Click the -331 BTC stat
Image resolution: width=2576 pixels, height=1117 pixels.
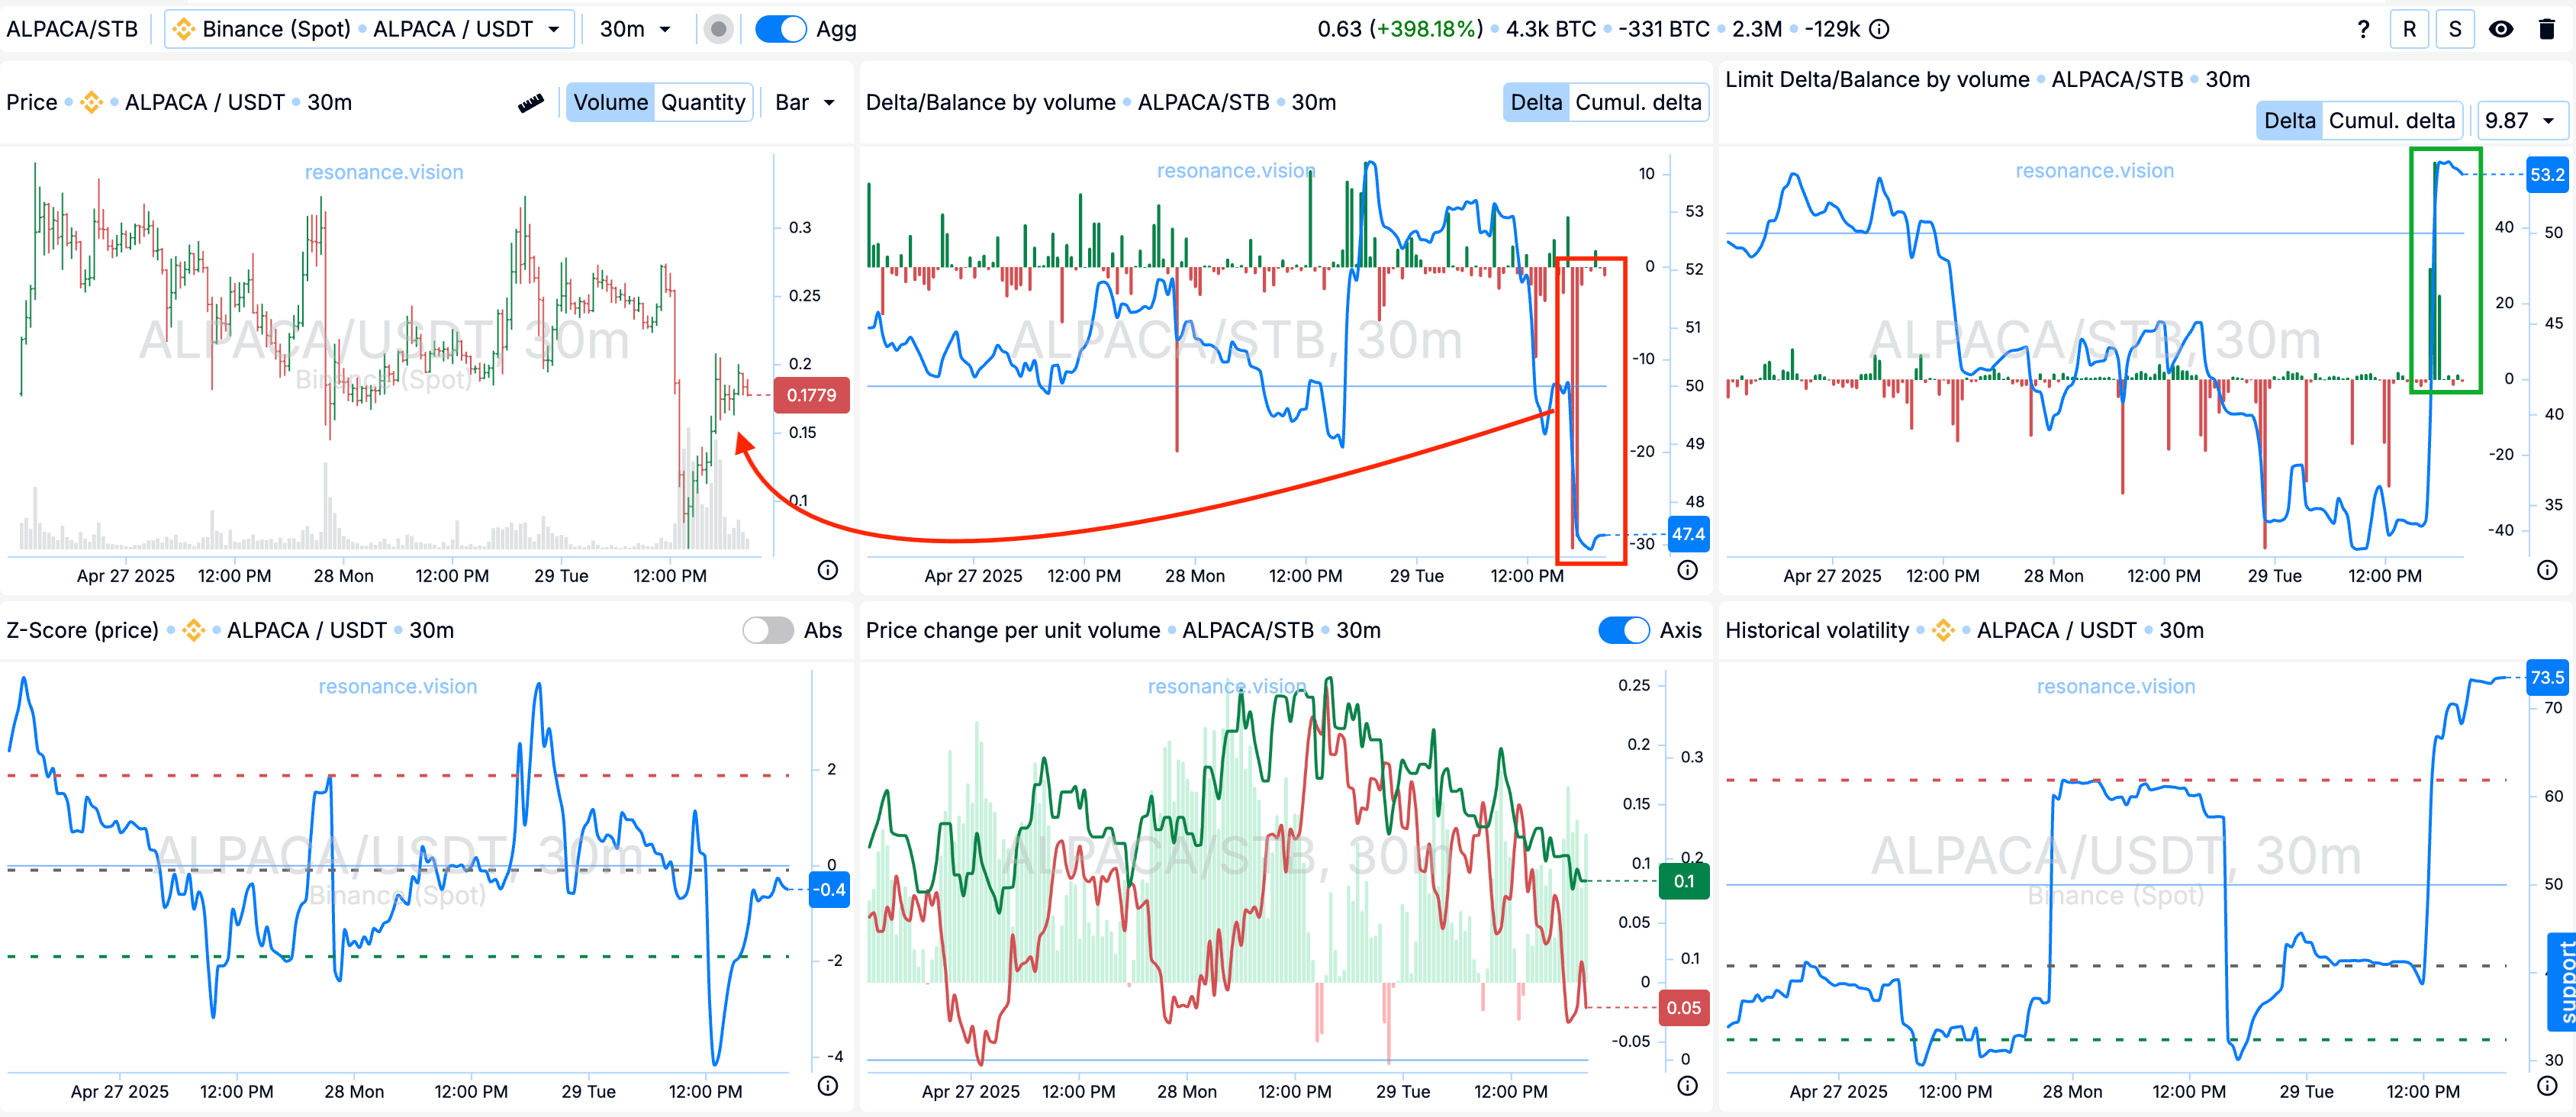(1663, 29)
